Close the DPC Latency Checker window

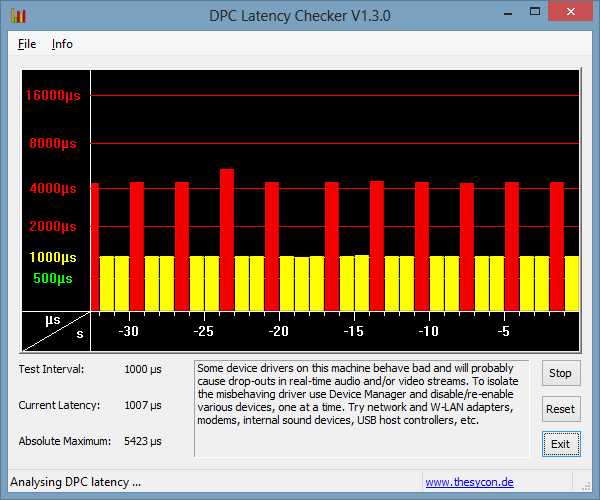[570, 11]
